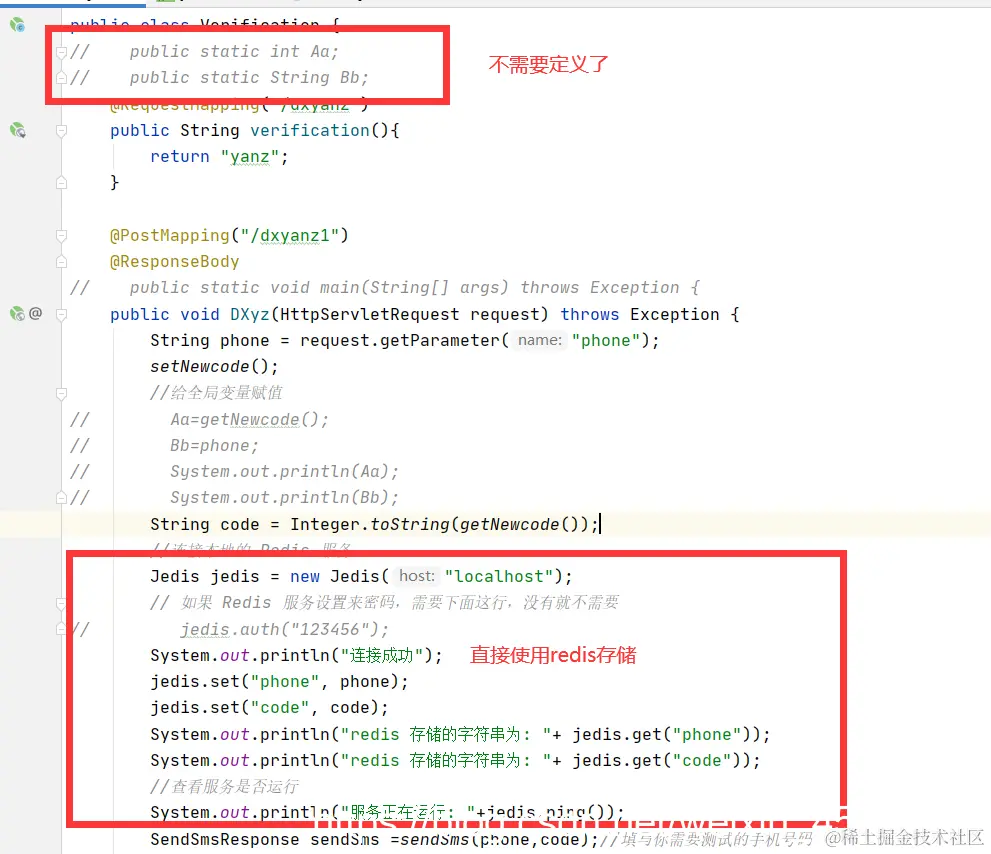Click the @ gutter icon beside DXyz method
The height and width of the screenshot is (854, 991).
[x=35, y=314]
